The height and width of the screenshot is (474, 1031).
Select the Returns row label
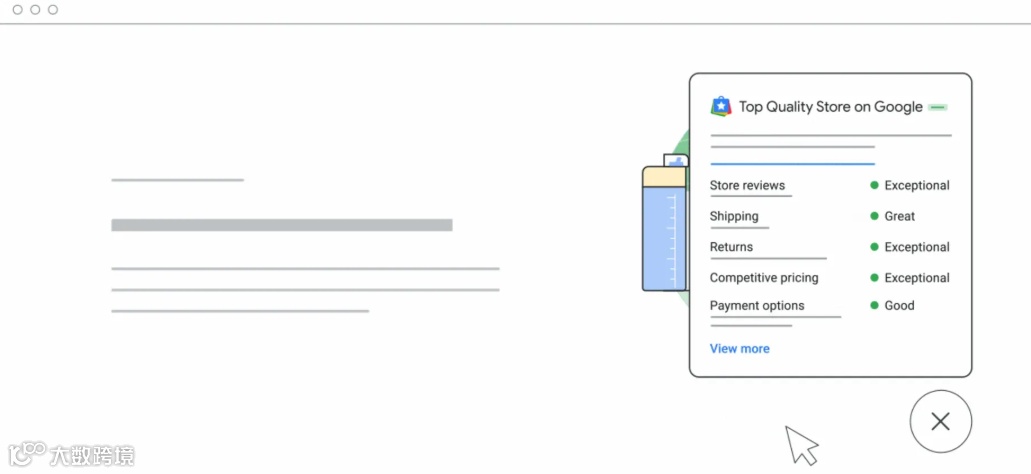(x=731, y=247)
